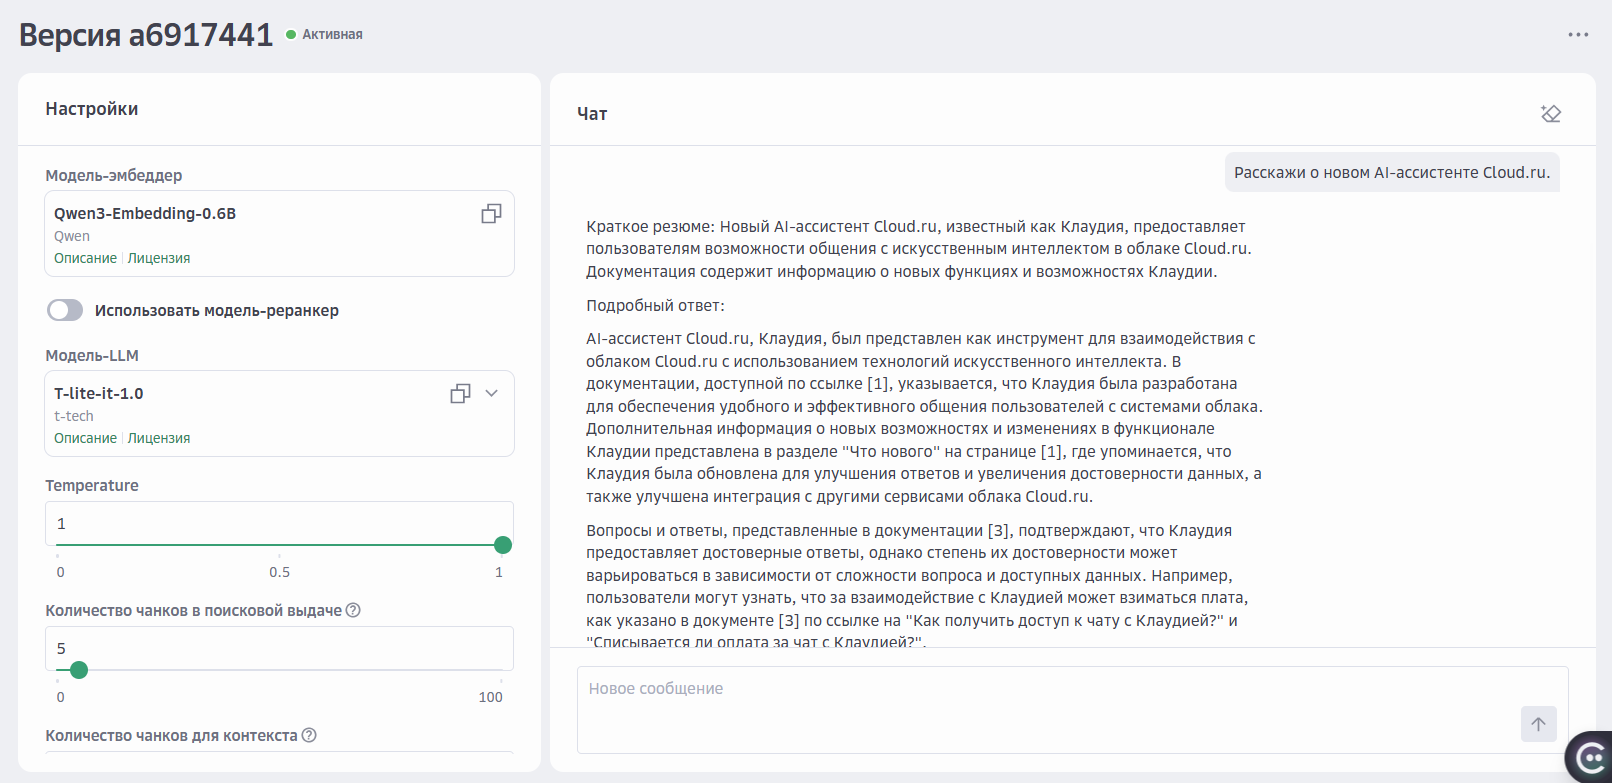The image size is (1612, 783).
Task: Open the LLM model Лицензия link
Action: click(x=159, y=439)
